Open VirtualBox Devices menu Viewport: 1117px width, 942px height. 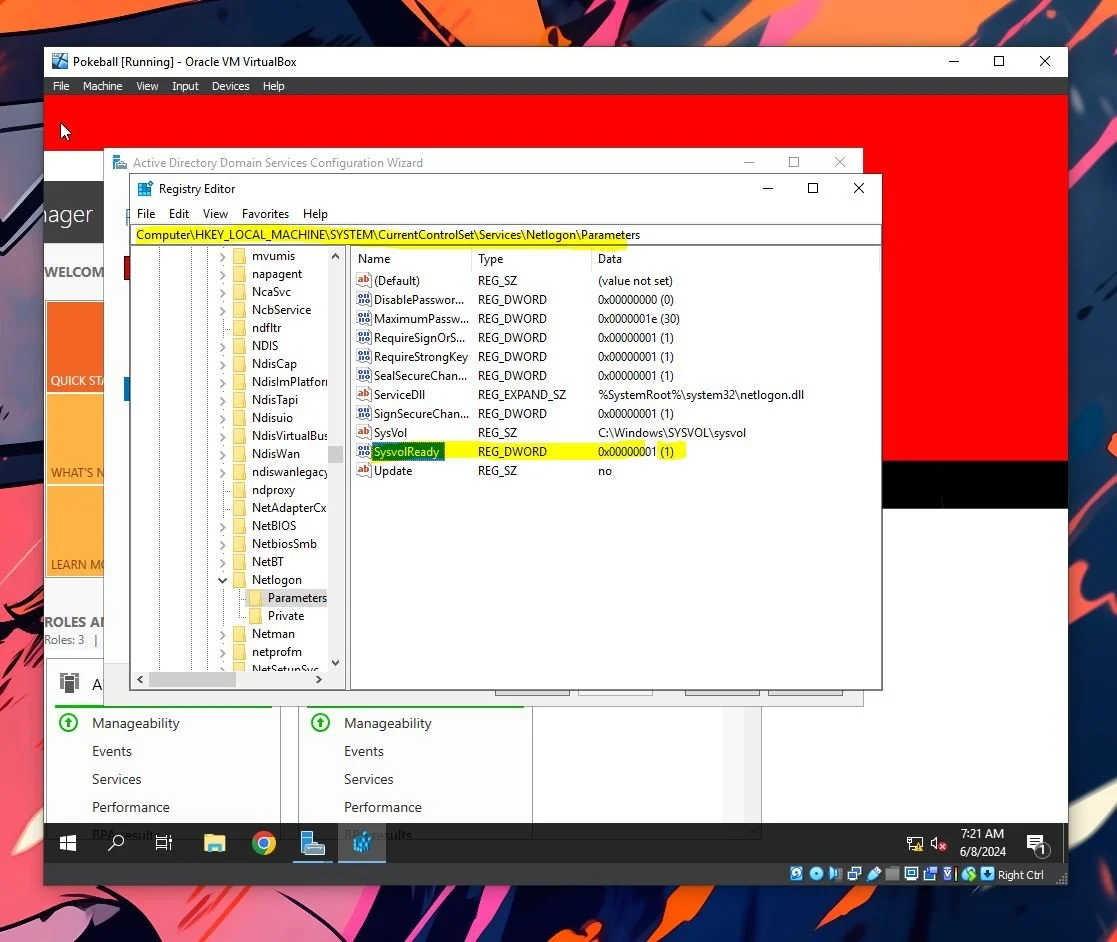pyautogui.click(x=231, y=86)
